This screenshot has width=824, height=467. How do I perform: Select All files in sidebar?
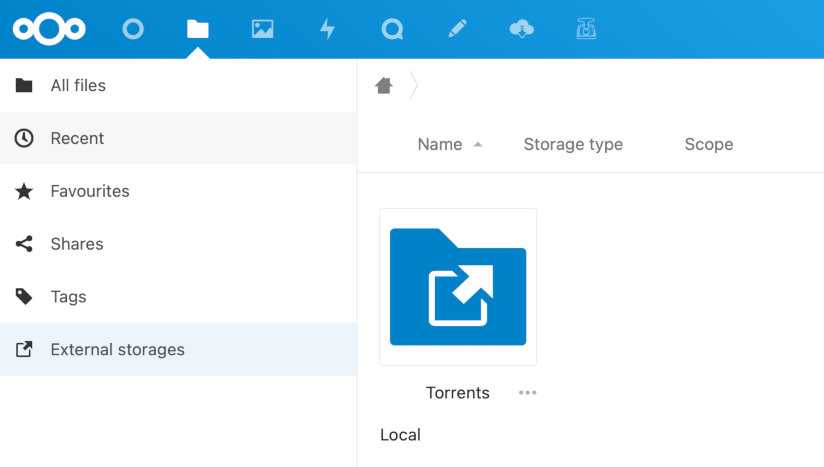[78, 86]
